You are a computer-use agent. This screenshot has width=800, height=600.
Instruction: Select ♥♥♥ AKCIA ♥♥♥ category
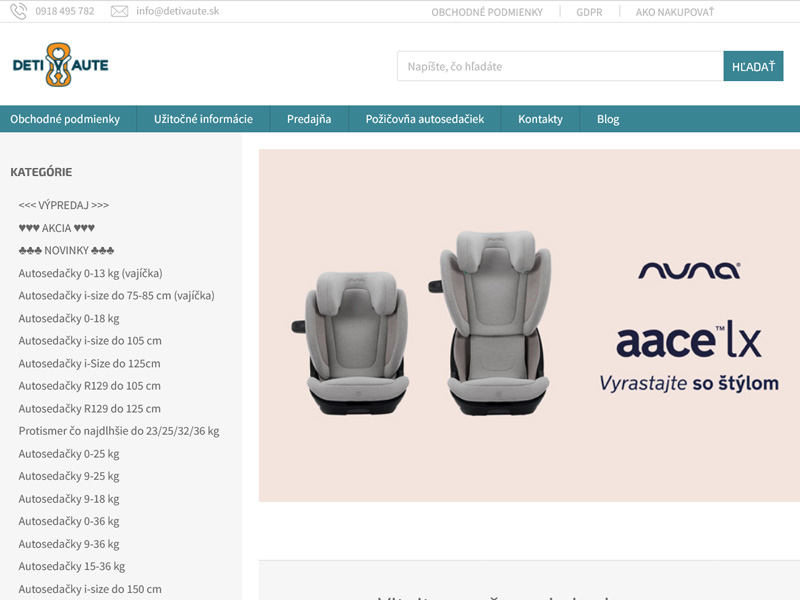pos(57,228)
